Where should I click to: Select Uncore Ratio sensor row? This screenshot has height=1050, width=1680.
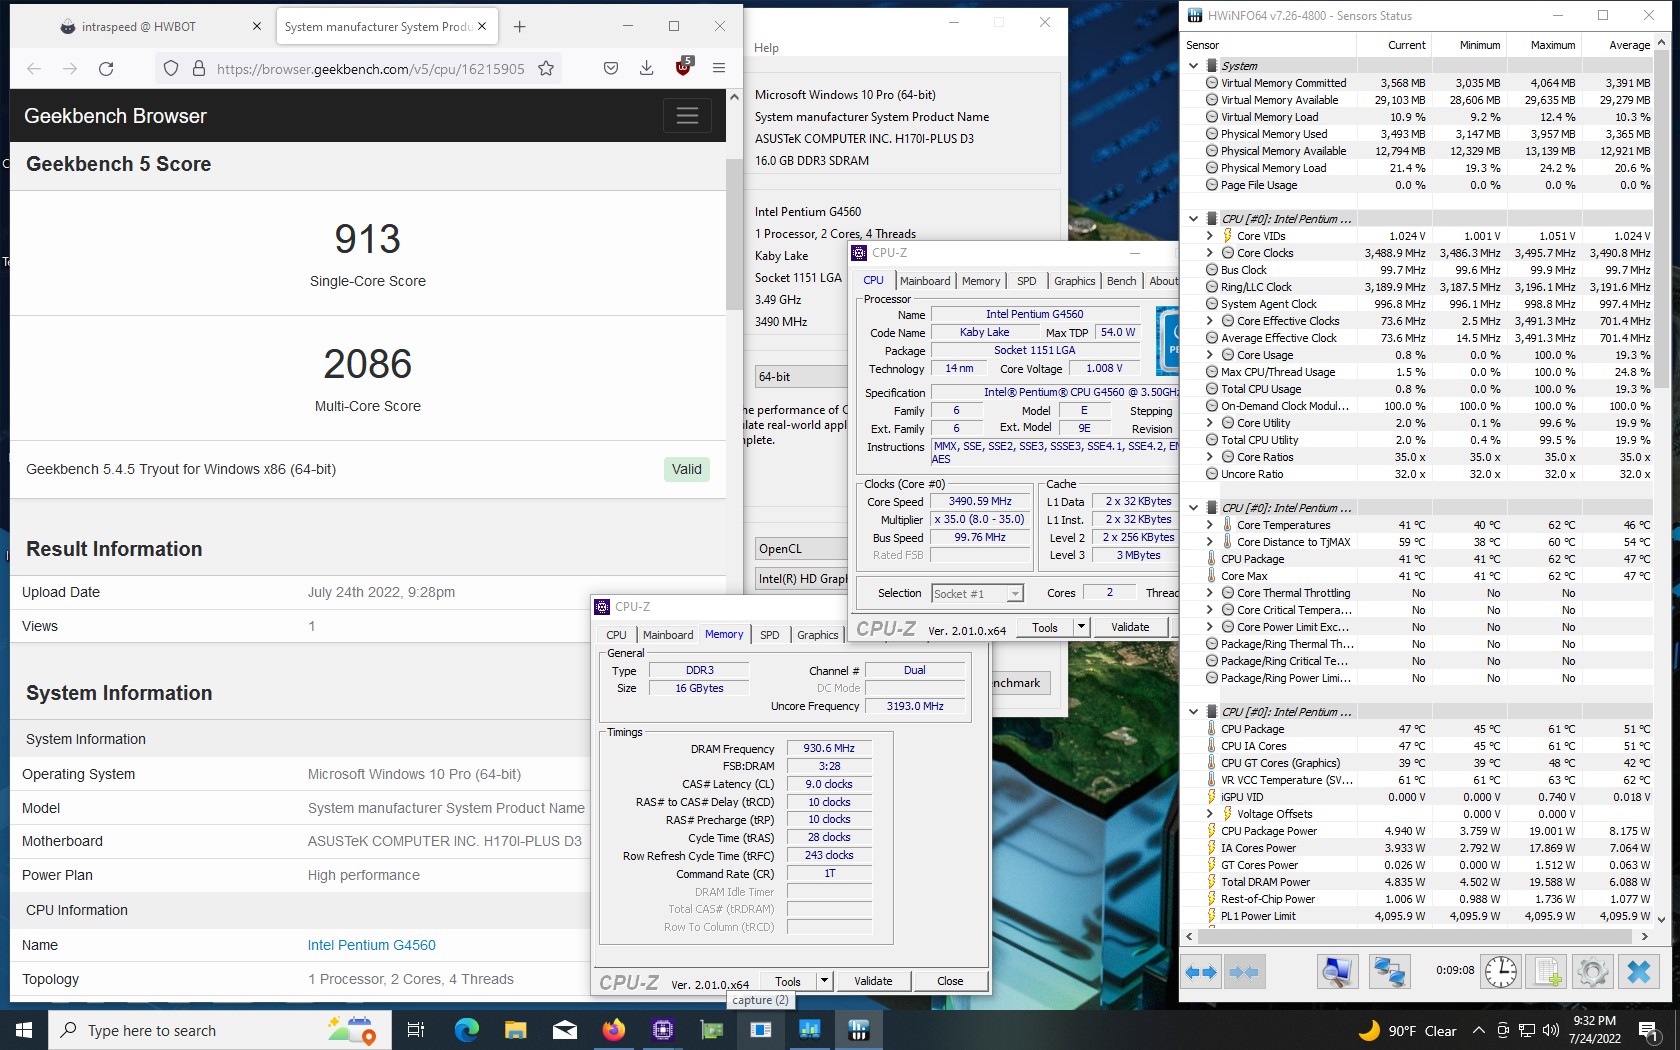coord(1418,474)
